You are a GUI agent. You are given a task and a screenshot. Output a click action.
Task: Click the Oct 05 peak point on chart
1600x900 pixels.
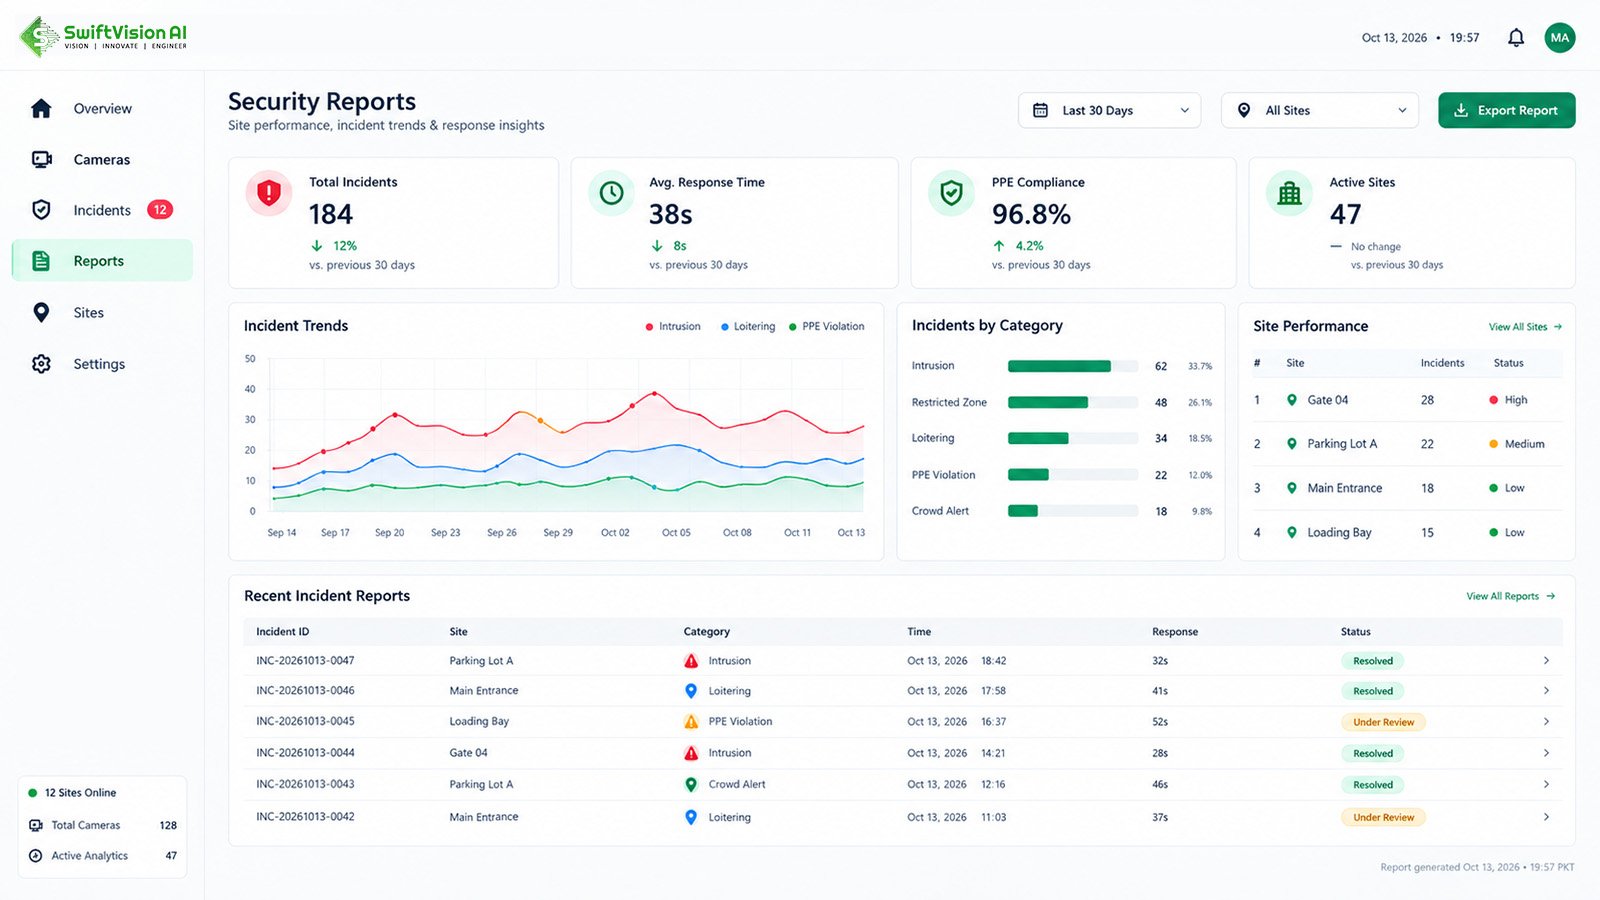point(655,394)
